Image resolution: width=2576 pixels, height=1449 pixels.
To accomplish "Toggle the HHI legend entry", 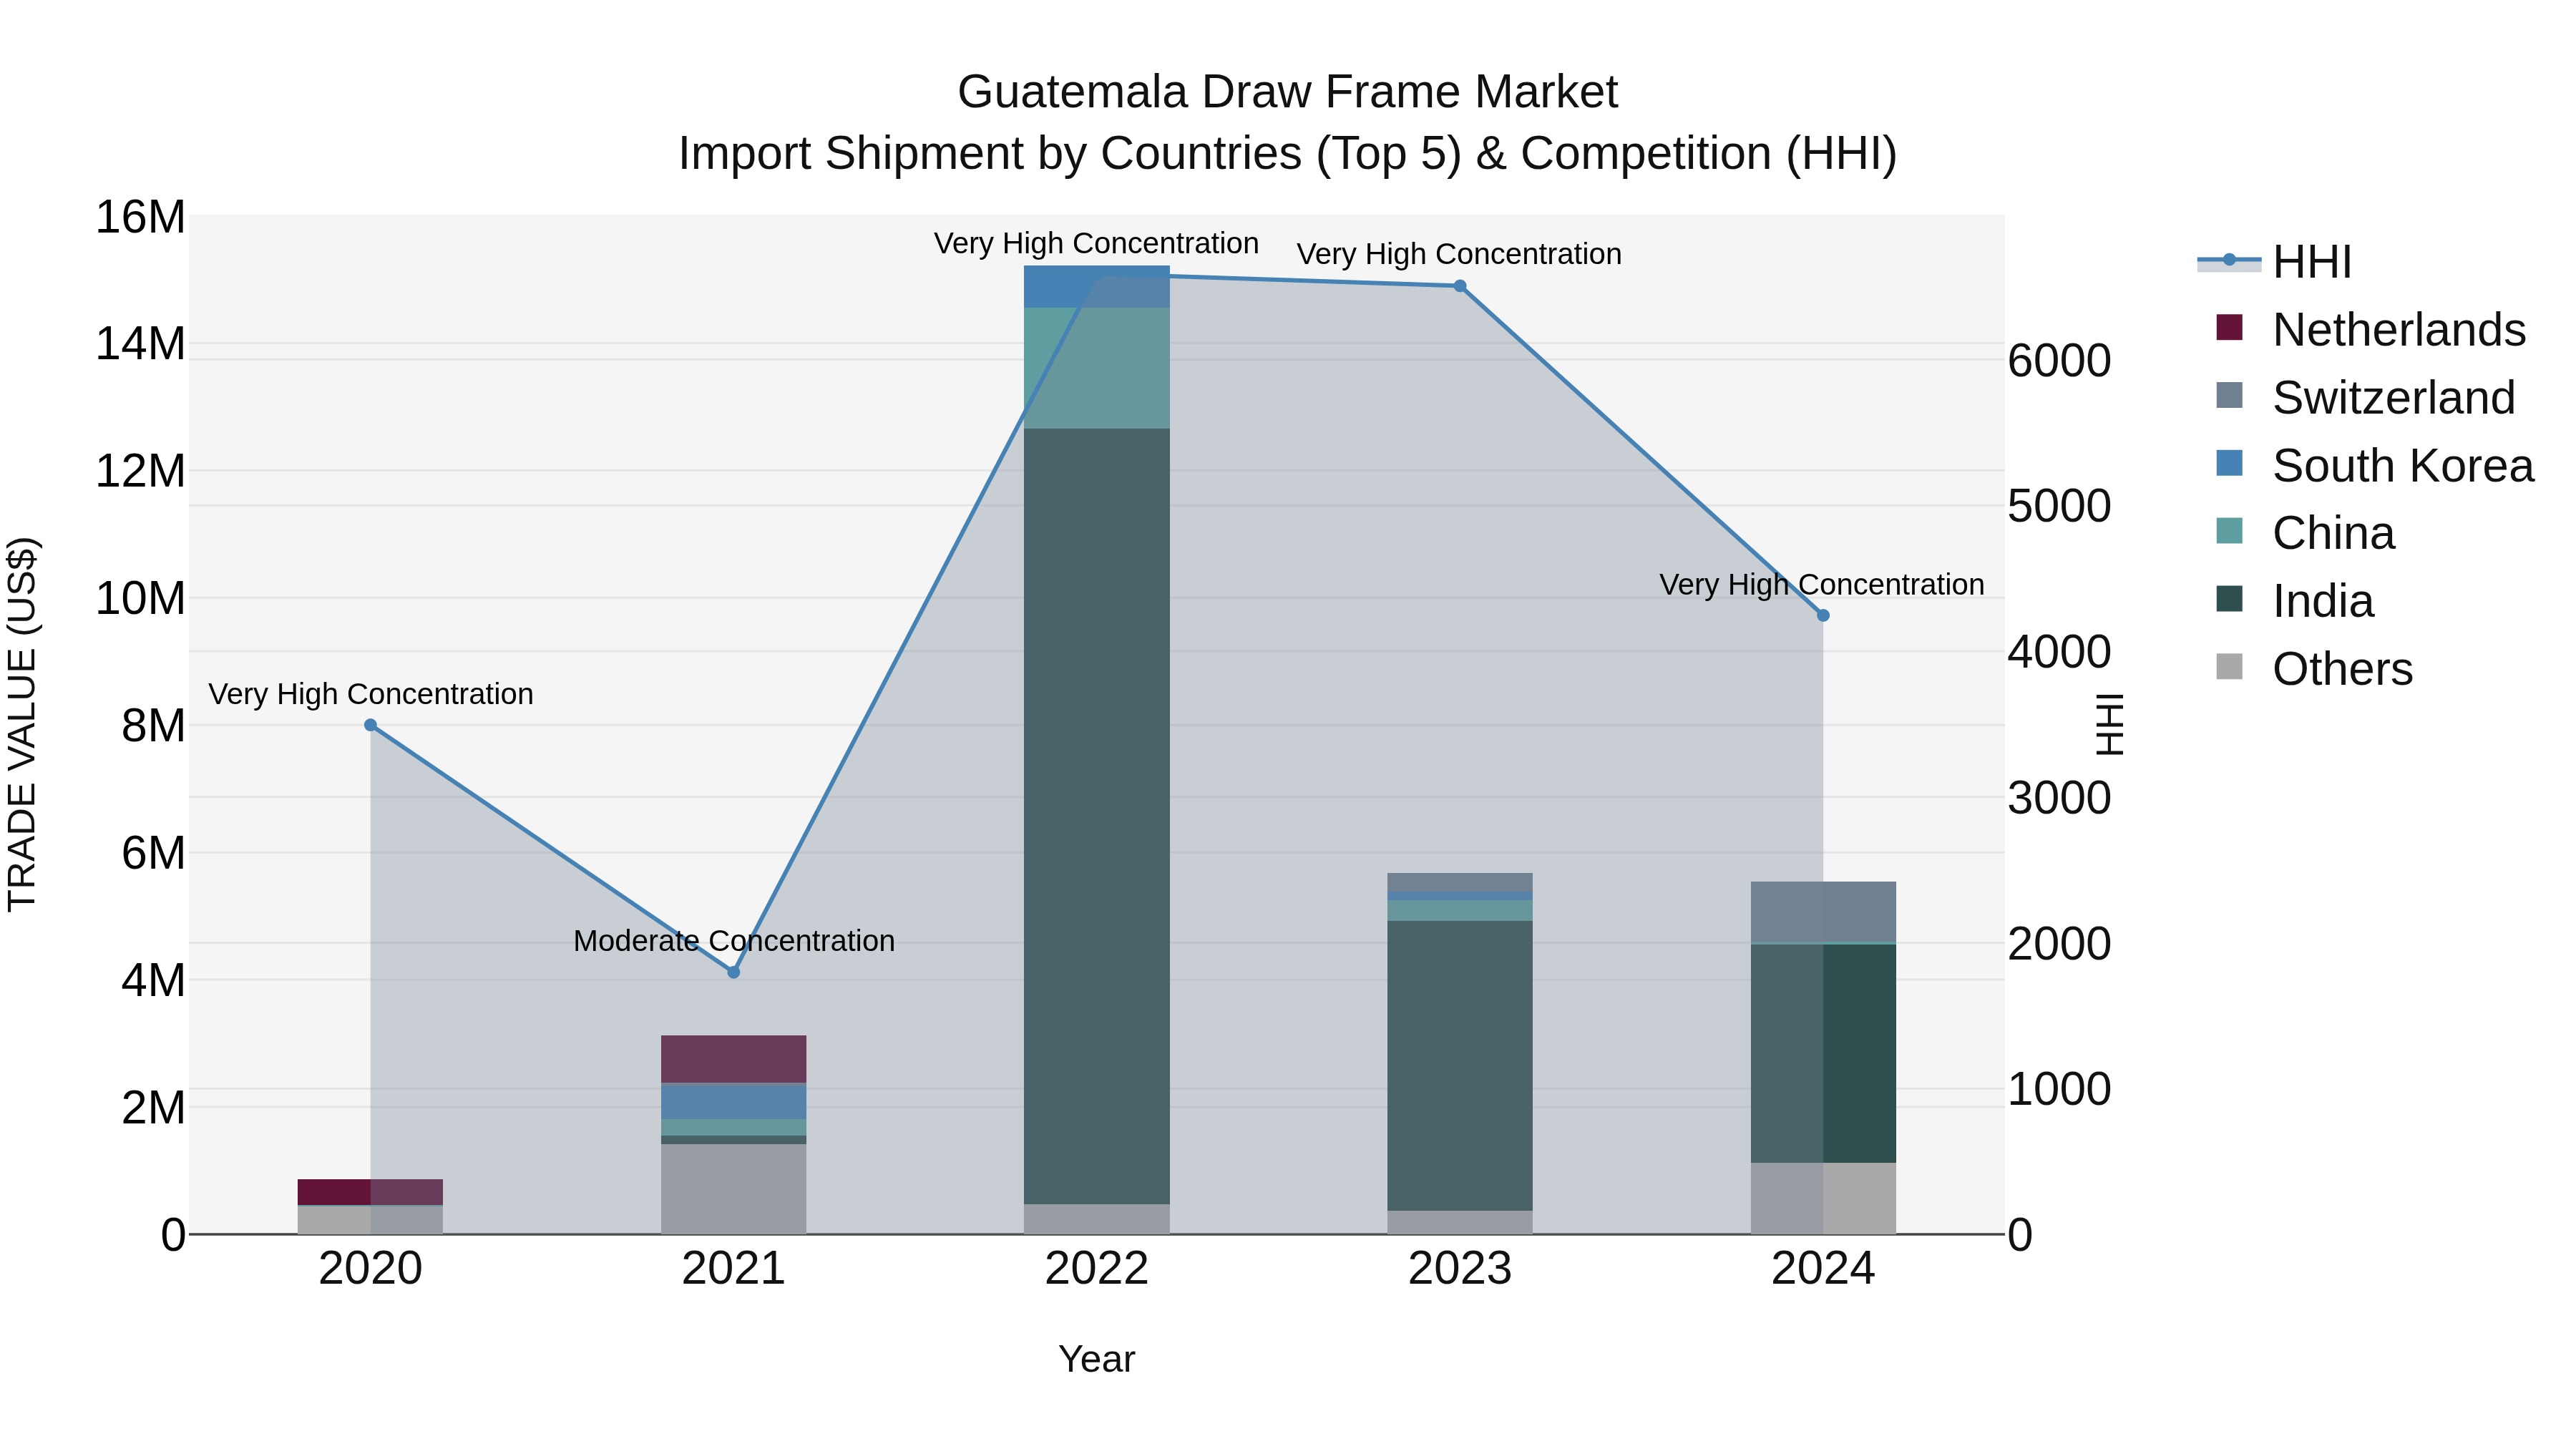I will click(2274, 262).
